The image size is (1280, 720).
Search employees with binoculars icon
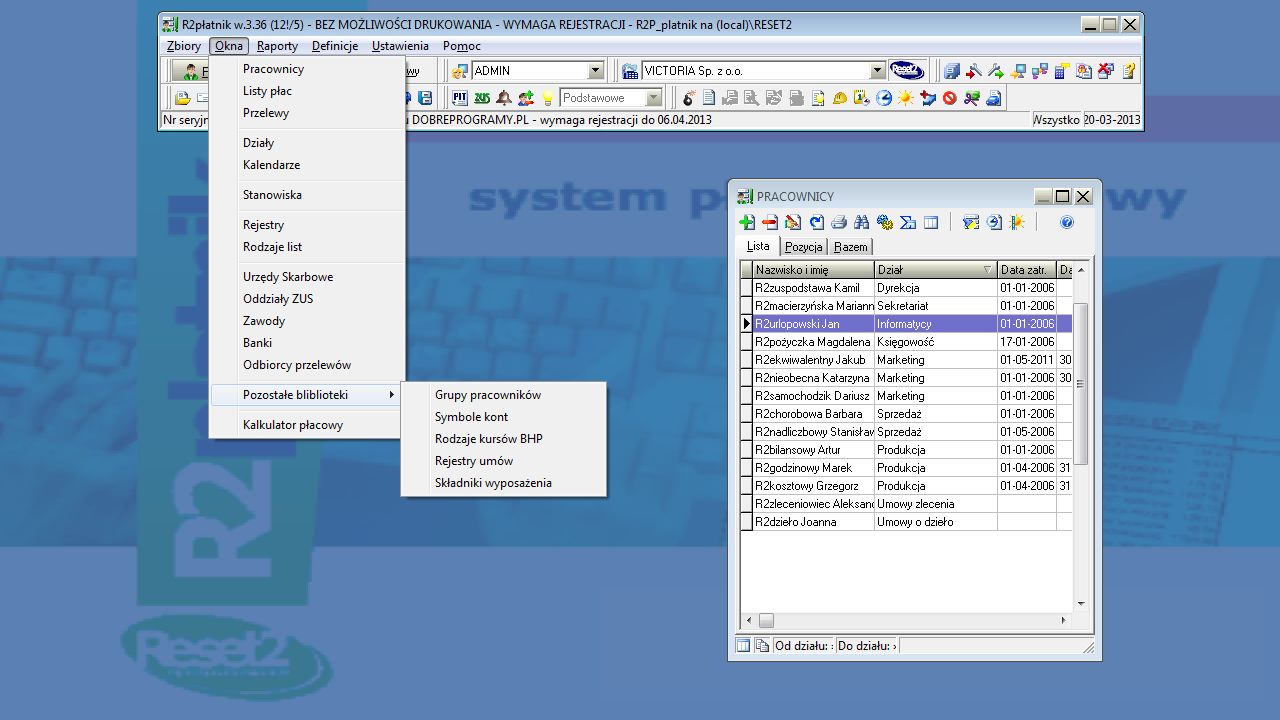(x=862, y=222)
